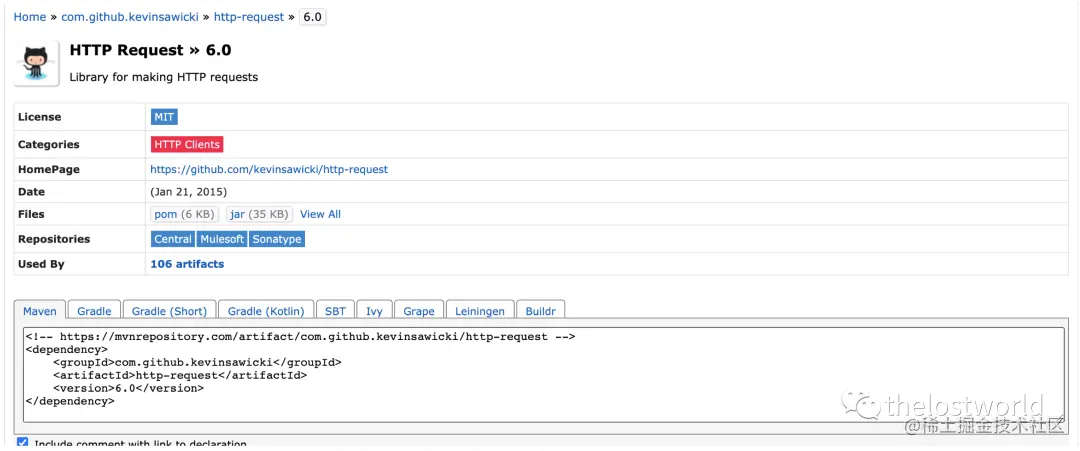1080x451 pixels.
Task: Click the date text (Jan 21, 2015)
Action: 188,192
